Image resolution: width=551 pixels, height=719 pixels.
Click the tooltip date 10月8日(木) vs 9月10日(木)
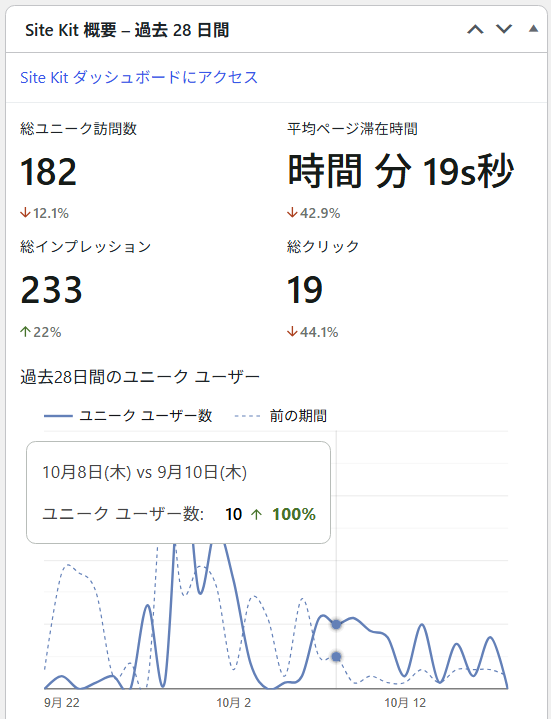pos(144,472)
